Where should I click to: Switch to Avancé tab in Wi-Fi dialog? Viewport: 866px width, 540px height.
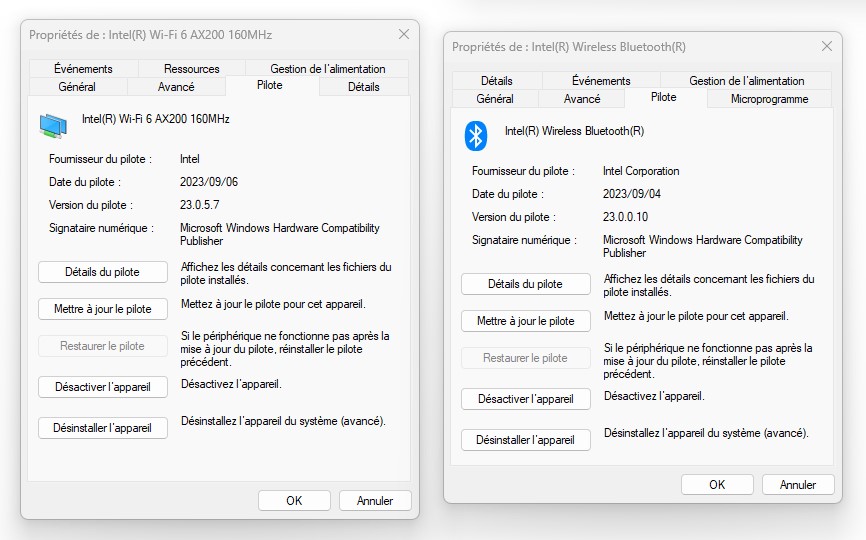(176, 87)
